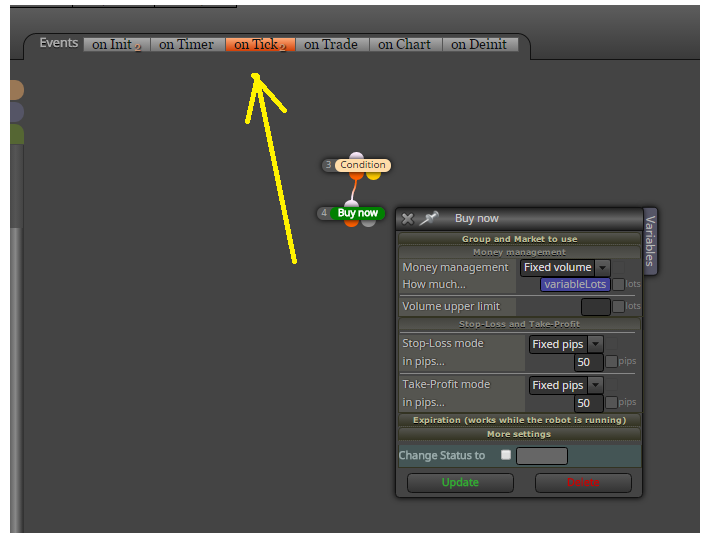
Task: Click the Buy now block's top input connector
Action: click(x=351, y=204)
